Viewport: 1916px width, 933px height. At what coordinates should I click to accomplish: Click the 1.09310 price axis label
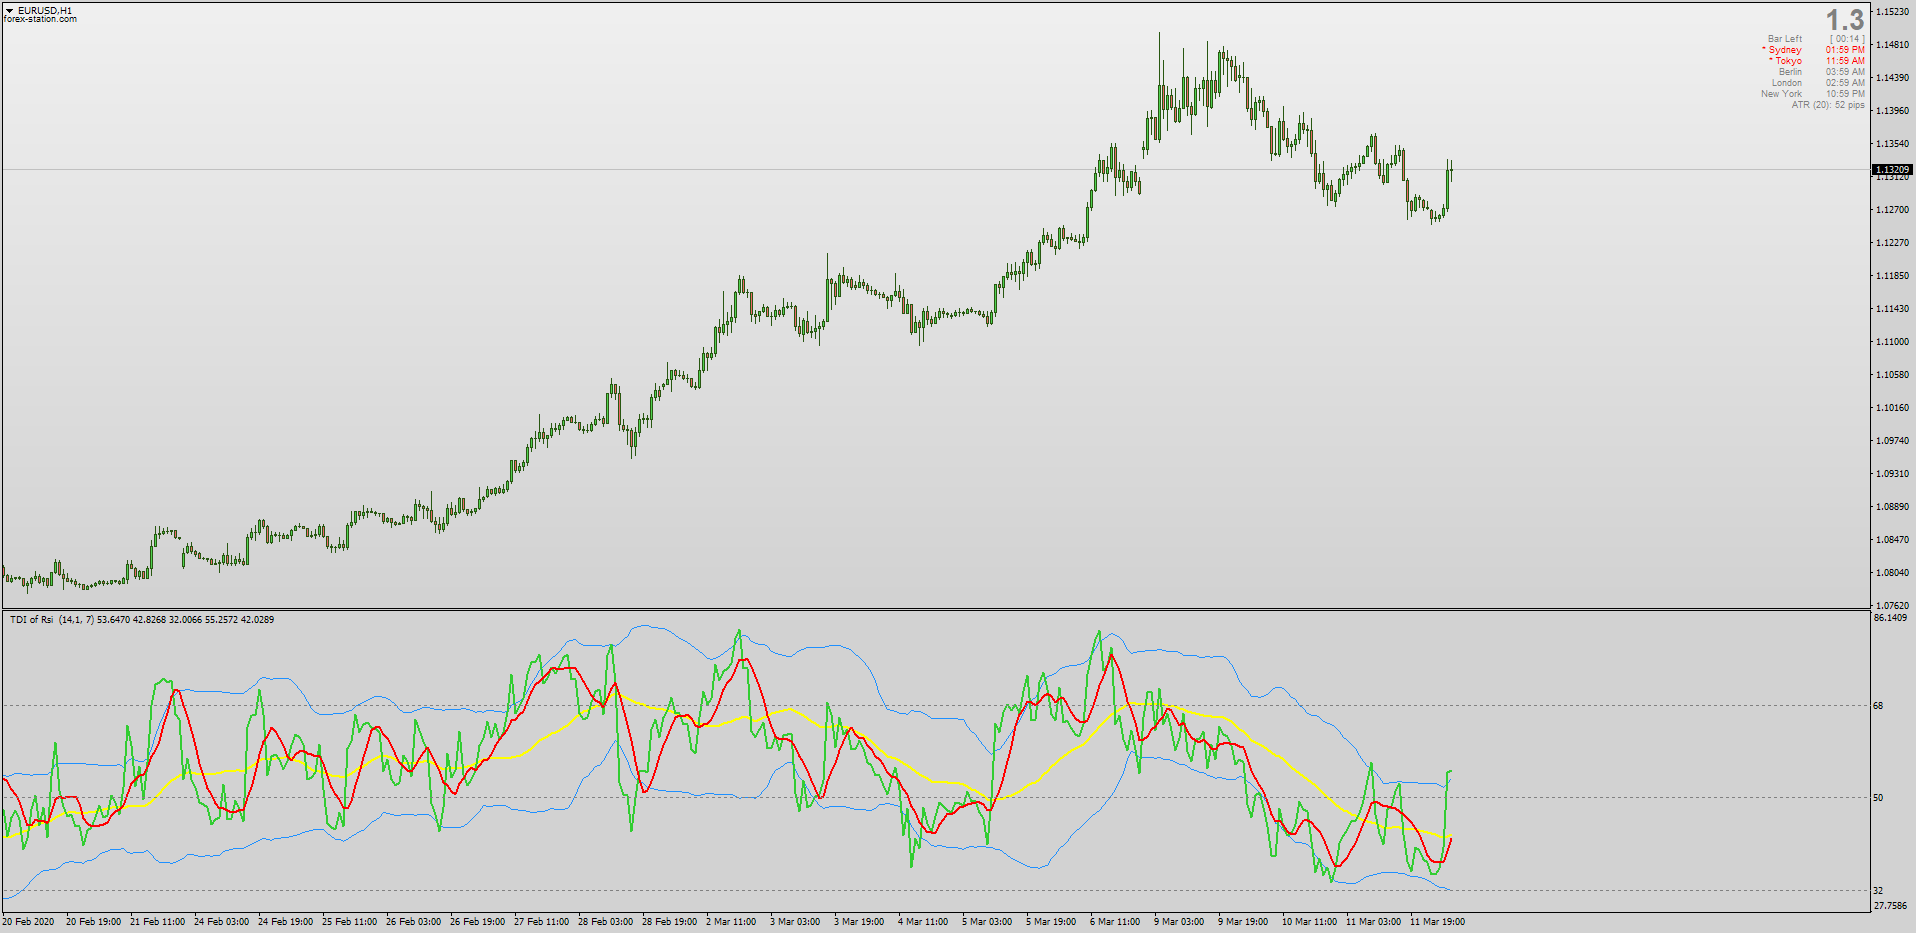click(1892, 474)
